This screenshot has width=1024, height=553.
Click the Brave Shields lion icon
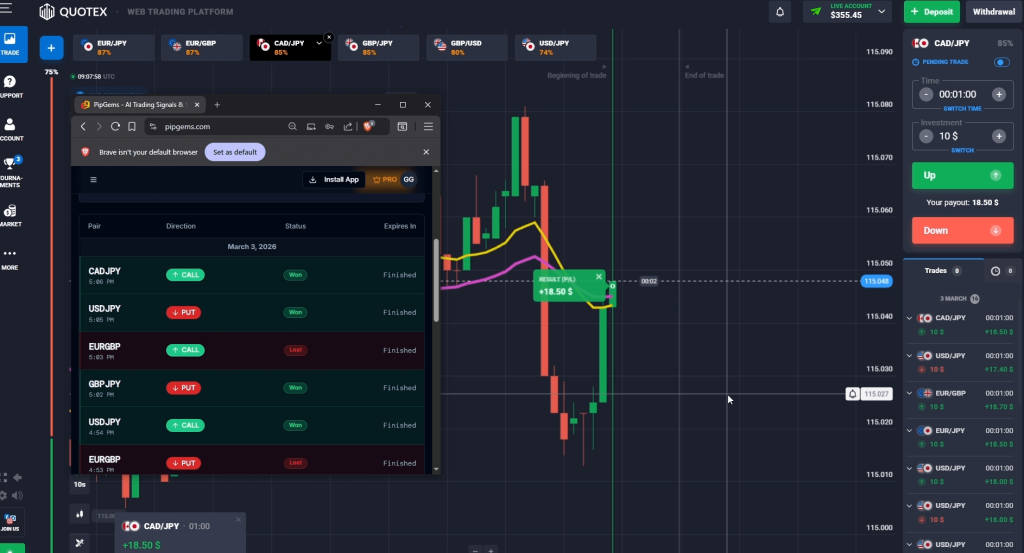point(368,127)
